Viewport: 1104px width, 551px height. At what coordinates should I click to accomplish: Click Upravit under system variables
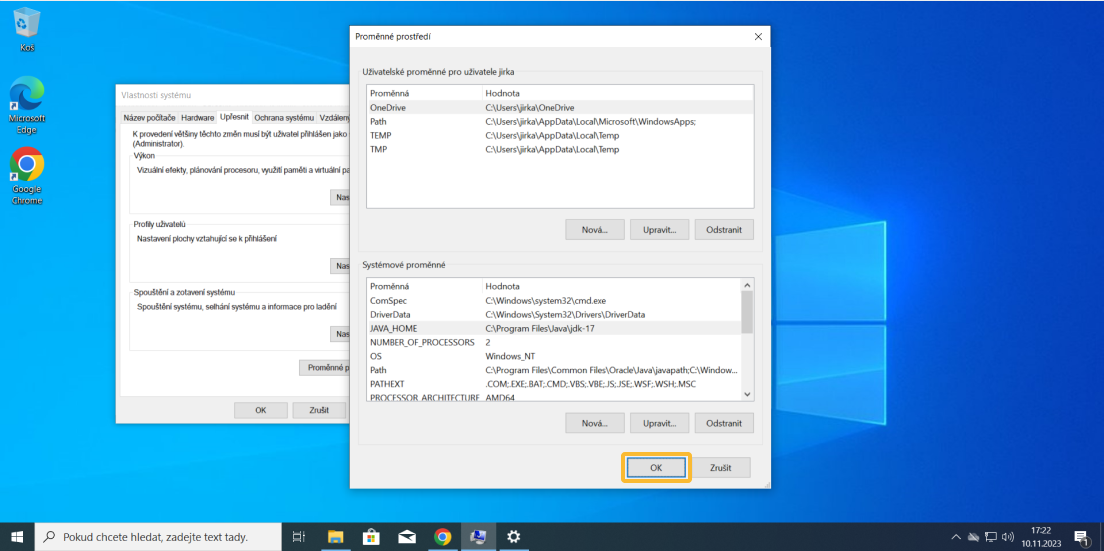659,423
